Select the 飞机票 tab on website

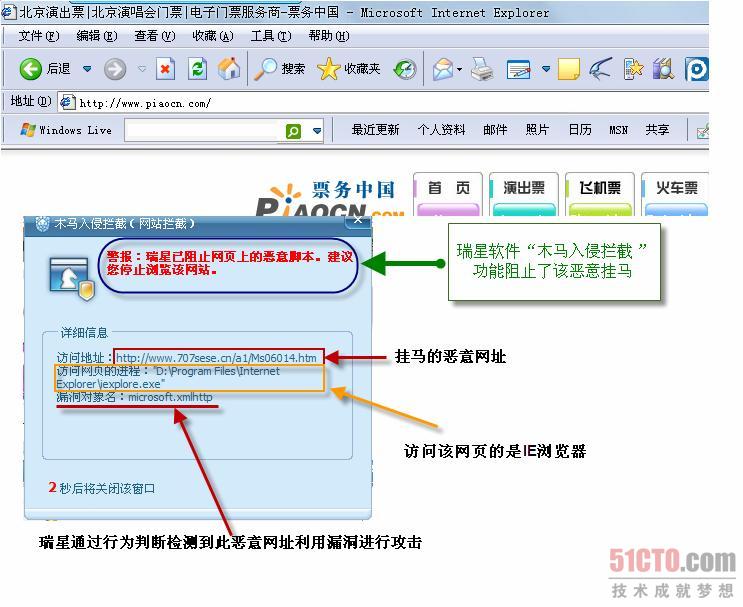(x=600, y=194)
